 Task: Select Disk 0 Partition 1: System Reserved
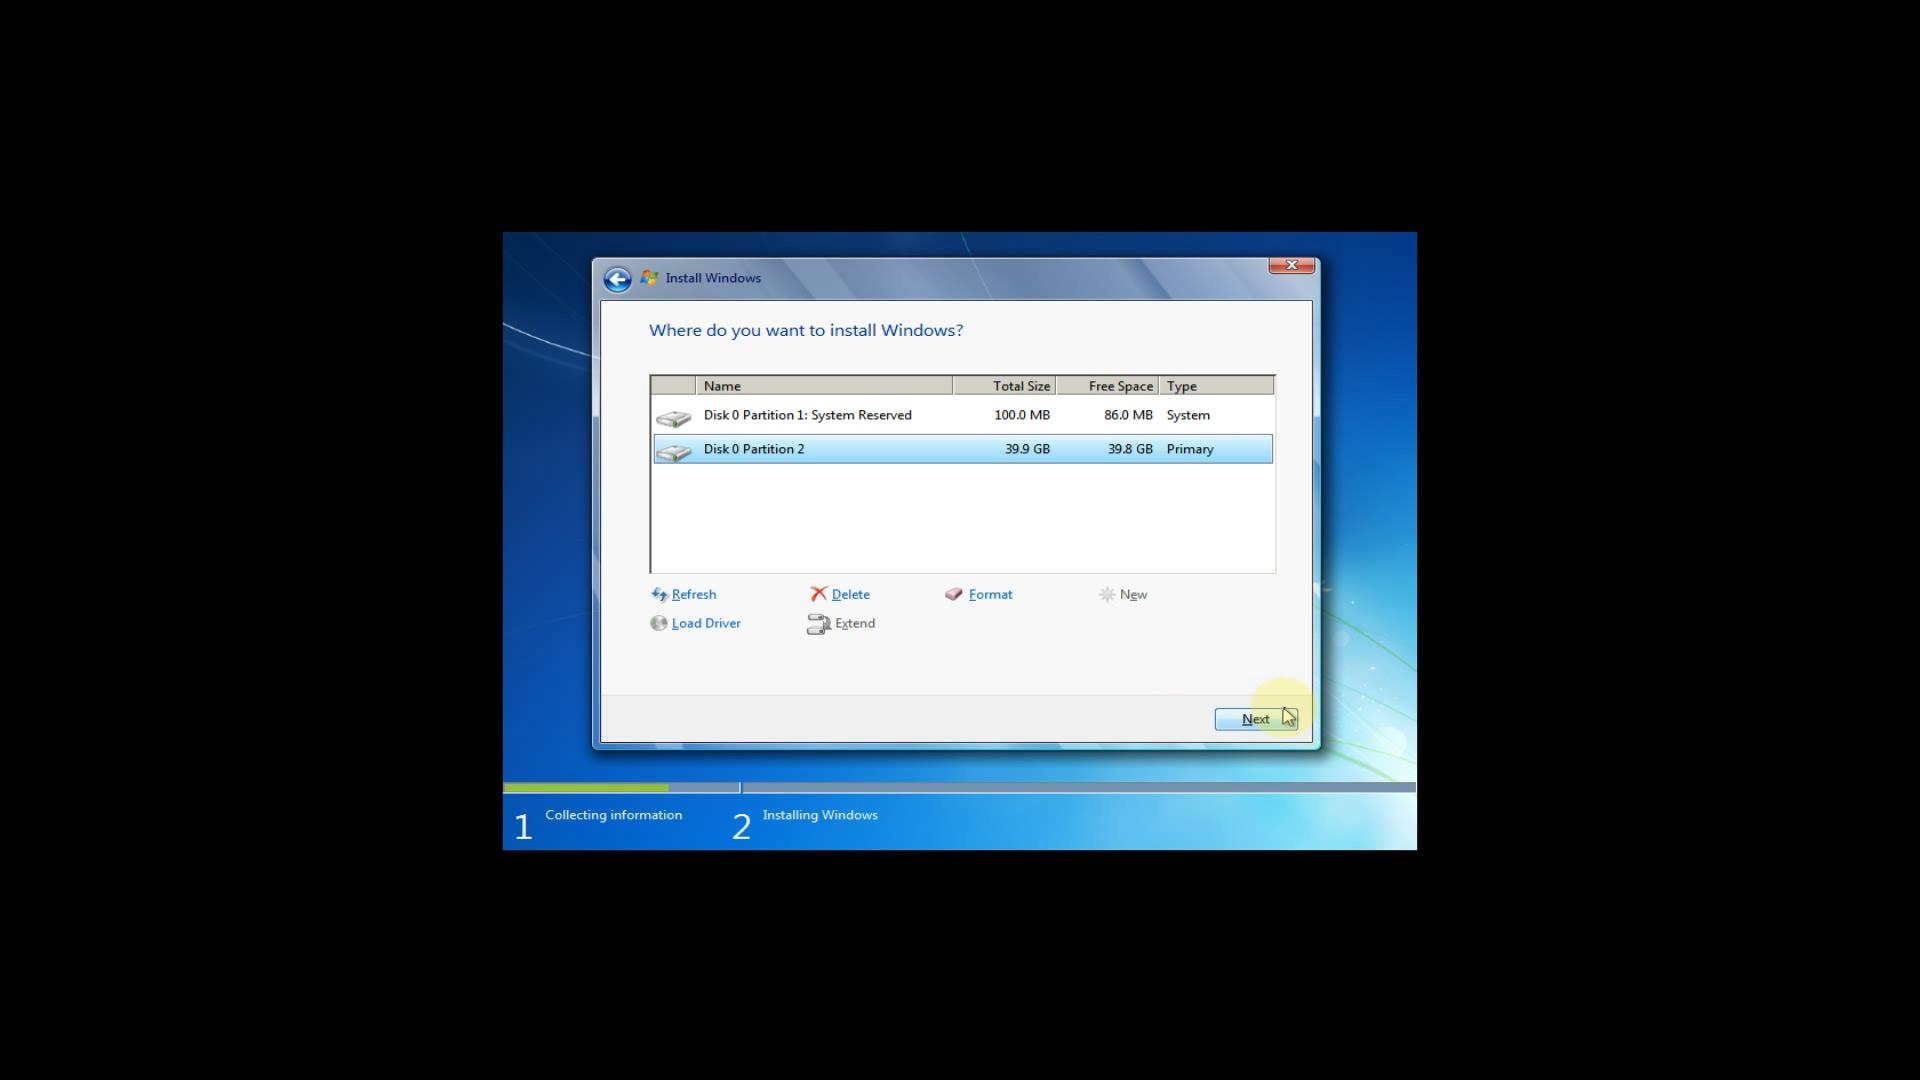[963, 415]
